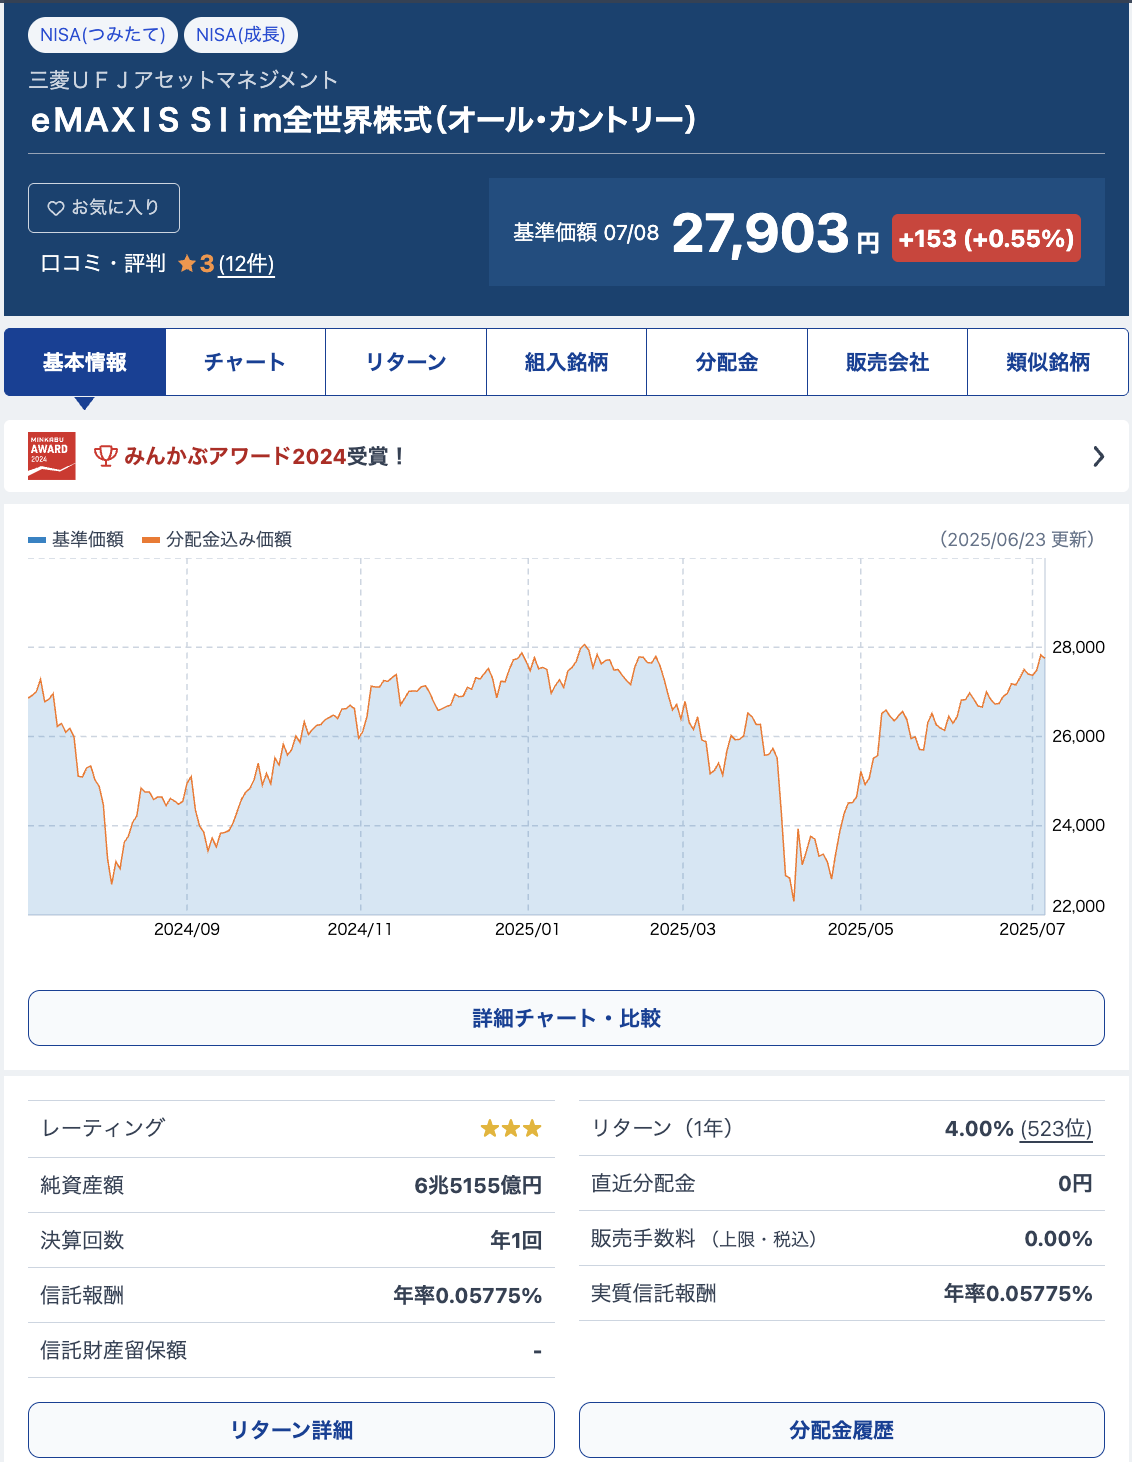The image size is (1132, 1462).
Task: Open the 販売会社 tab
Action: tap(888, 362)
